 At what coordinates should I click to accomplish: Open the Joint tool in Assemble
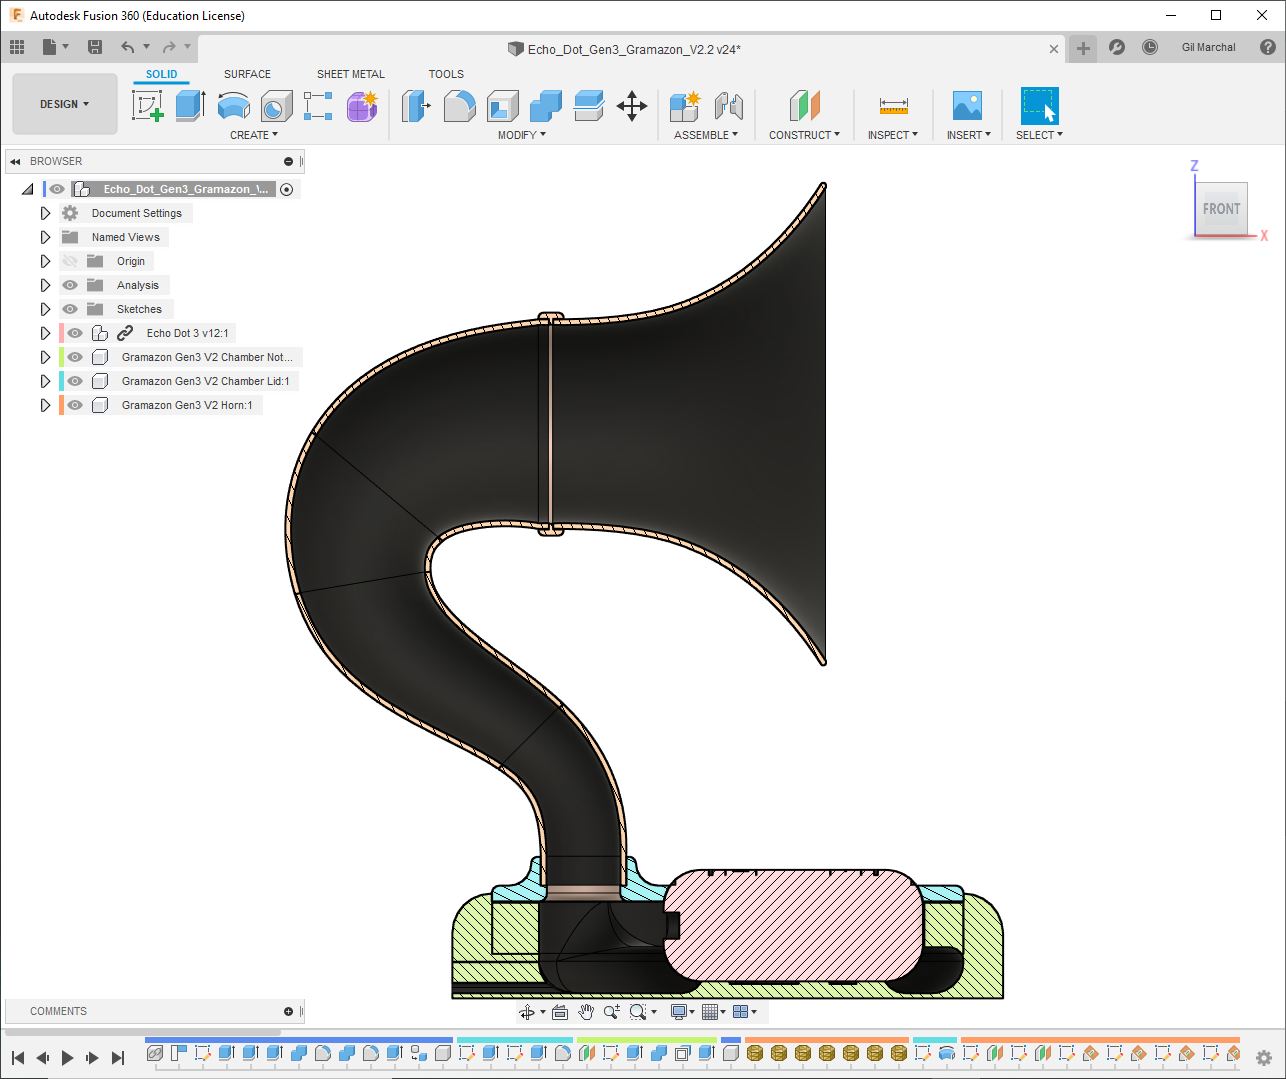[729, 105]
